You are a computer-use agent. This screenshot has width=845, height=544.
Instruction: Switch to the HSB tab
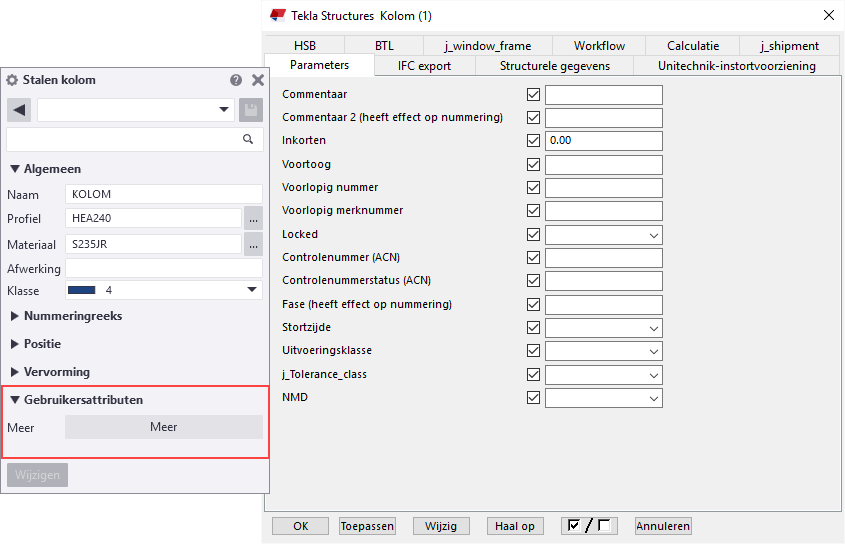point(305,46)
